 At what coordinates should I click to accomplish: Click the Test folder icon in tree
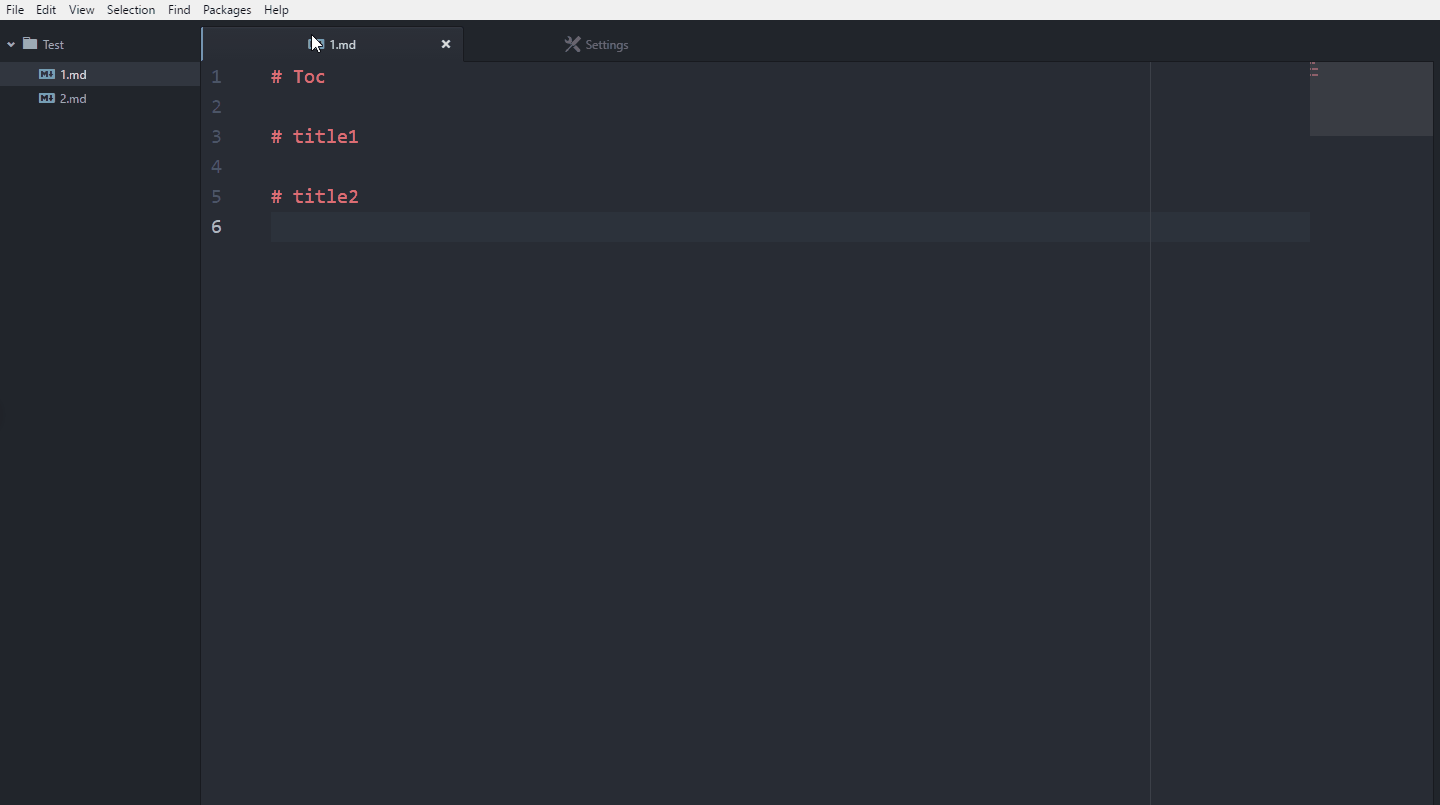click(x=30, y=44)
